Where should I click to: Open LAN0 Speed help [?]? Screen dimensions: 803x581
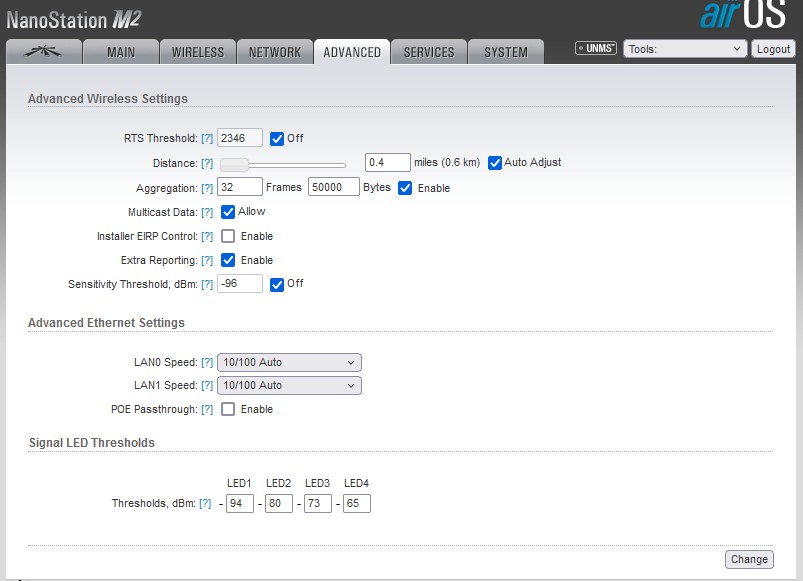click(x=207, y=362)
